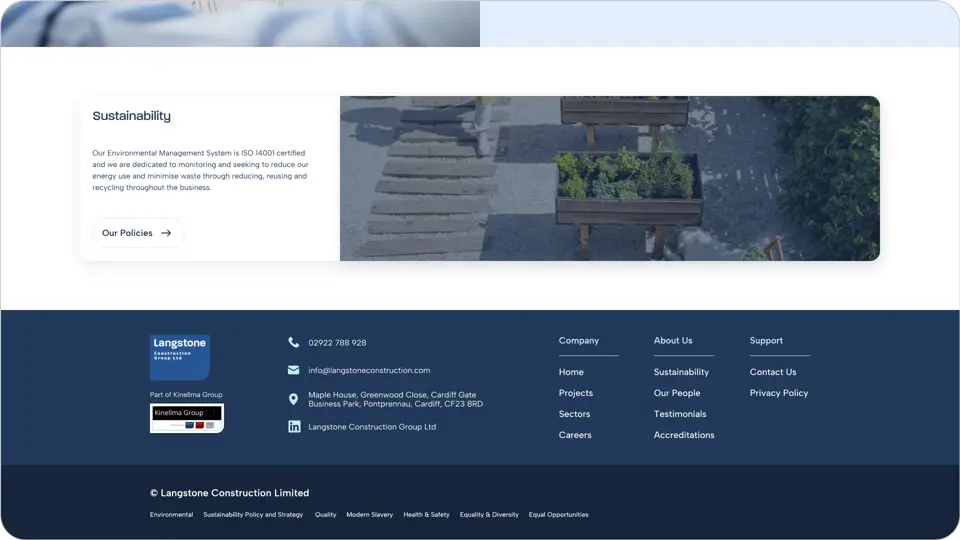Click the map pin location icon
Image resolution: width=960 pixels, height=540 pixels.
pyautogui.click(x=294, y=400)
